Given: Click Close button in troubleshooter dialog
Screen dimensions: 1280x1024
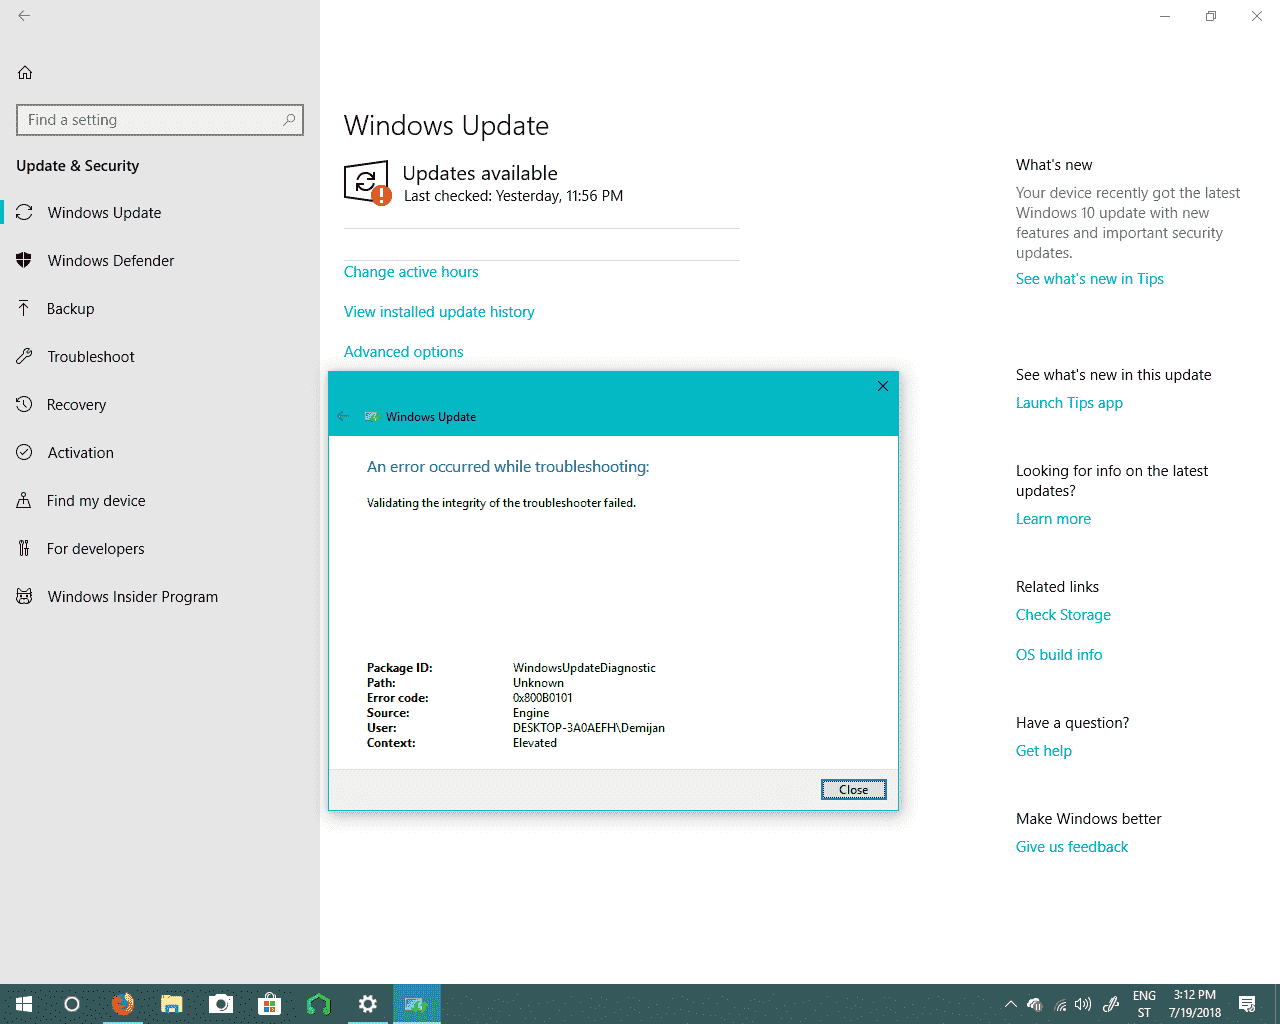Looking at the screenshot, I should pyautogui.click(x=854, y=790).
